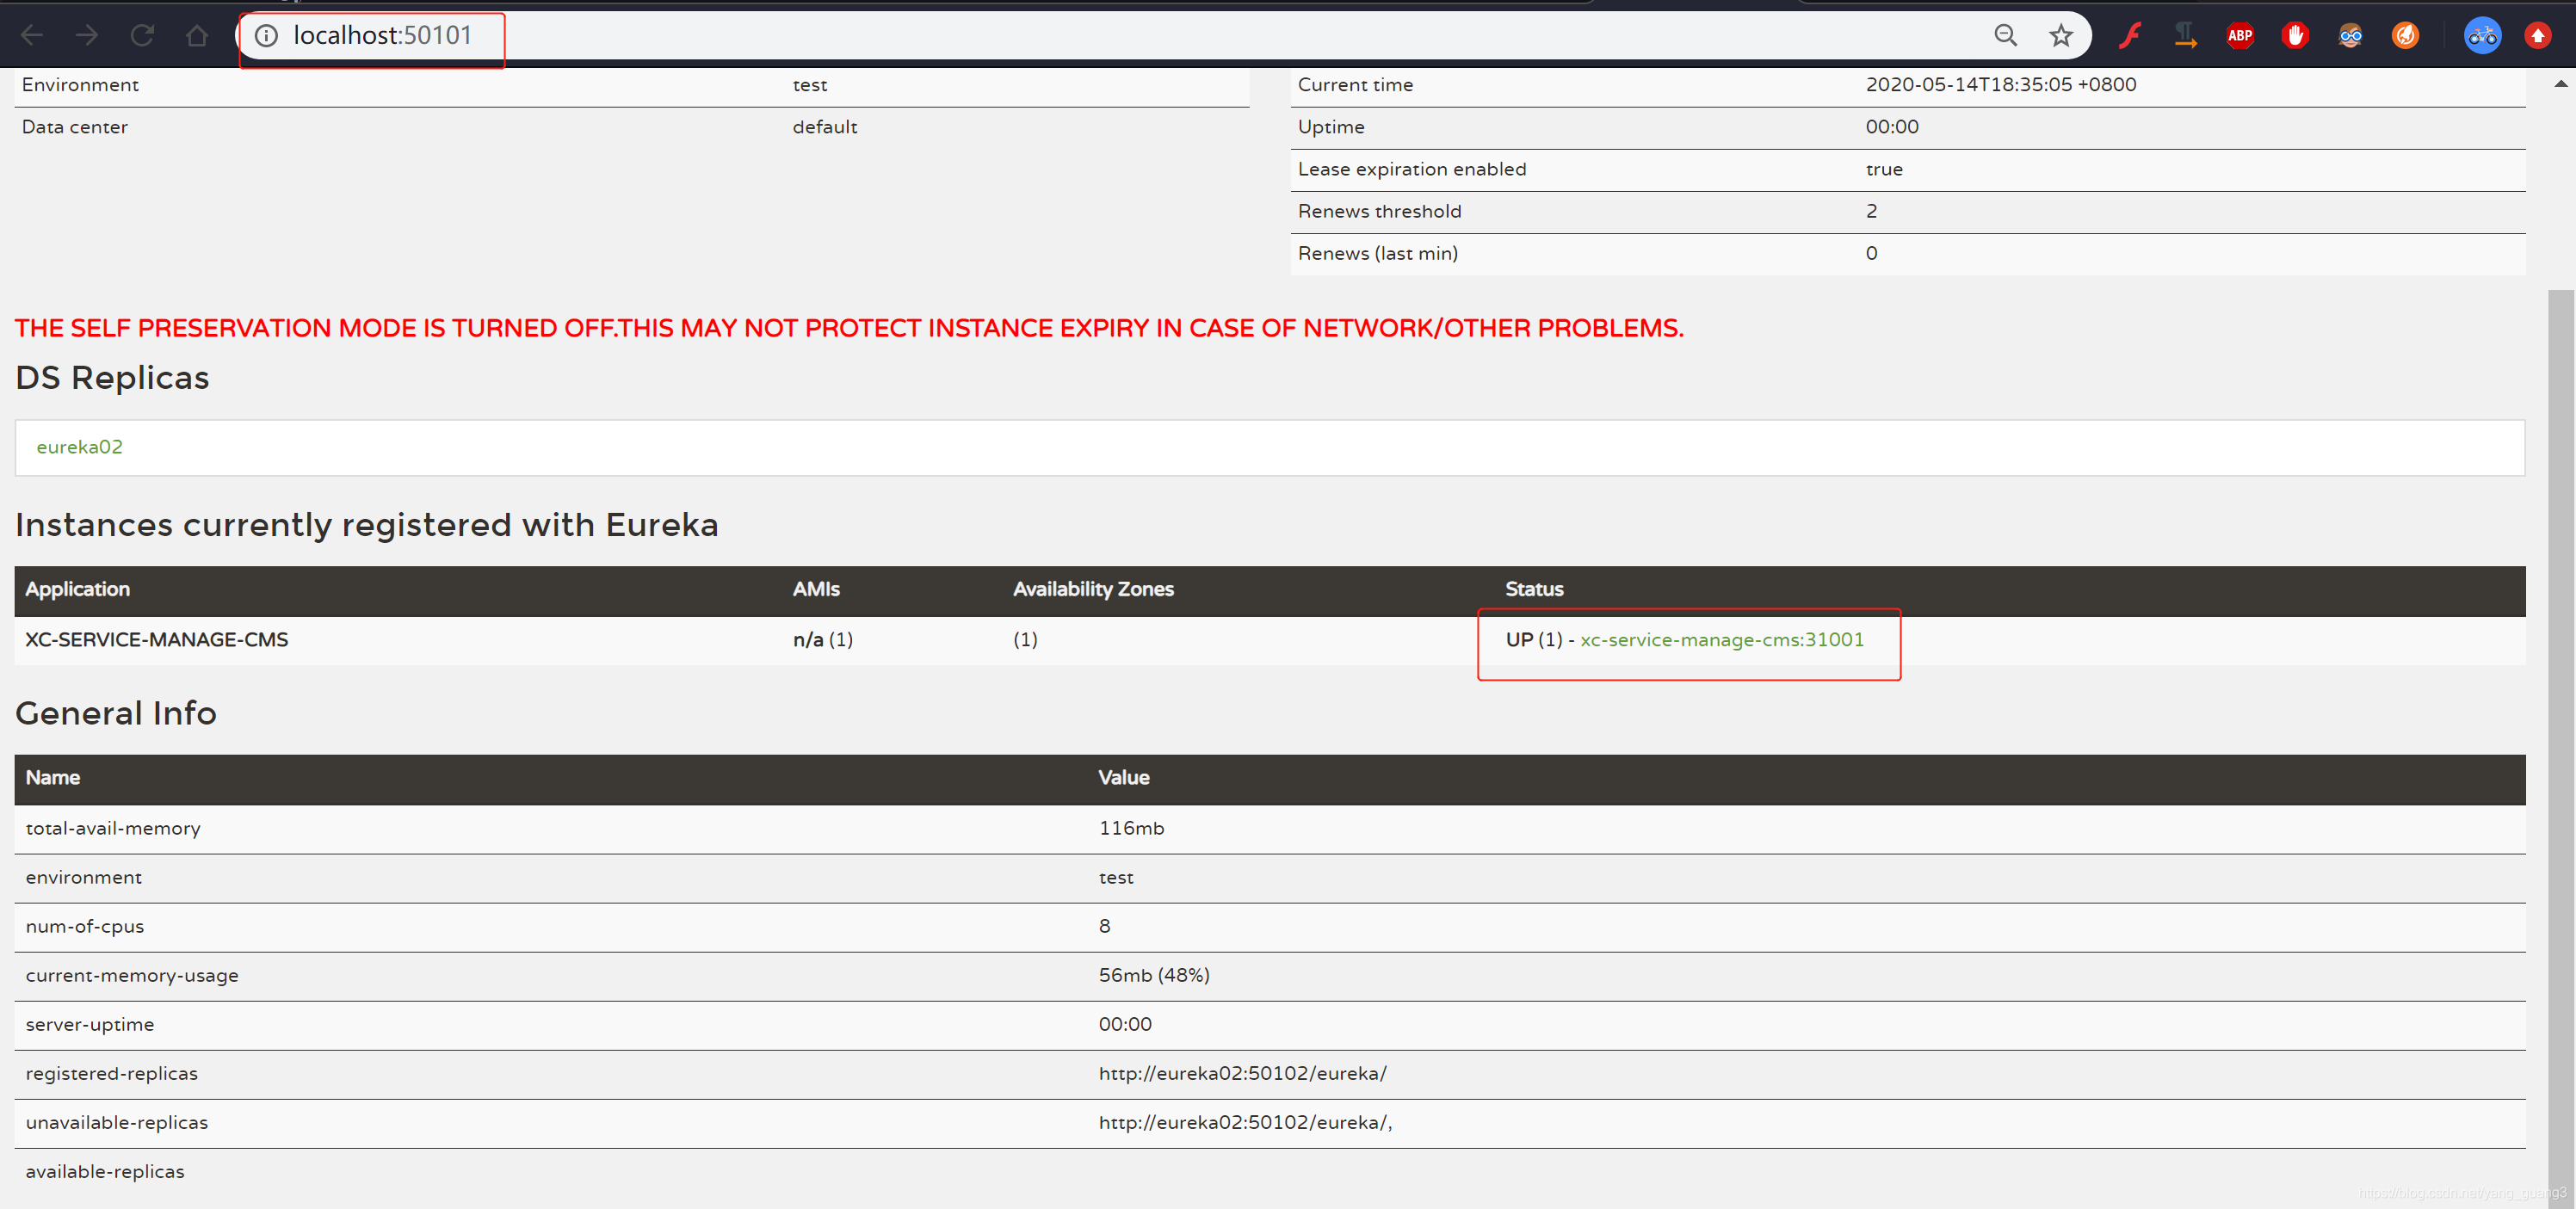Open the eureka02 replica link
Screen dimensions: 2576x1209
click(x=80, y=447)
